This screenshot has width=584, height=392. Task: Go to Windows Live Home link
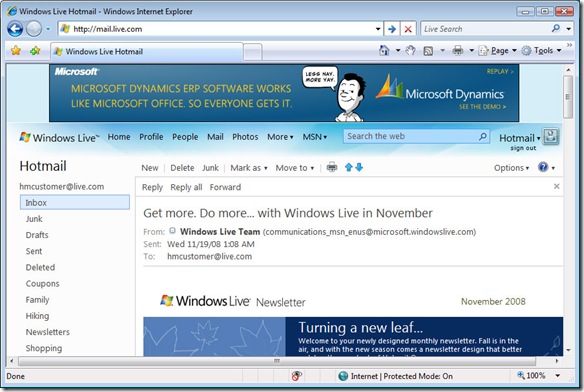[119, 137]
